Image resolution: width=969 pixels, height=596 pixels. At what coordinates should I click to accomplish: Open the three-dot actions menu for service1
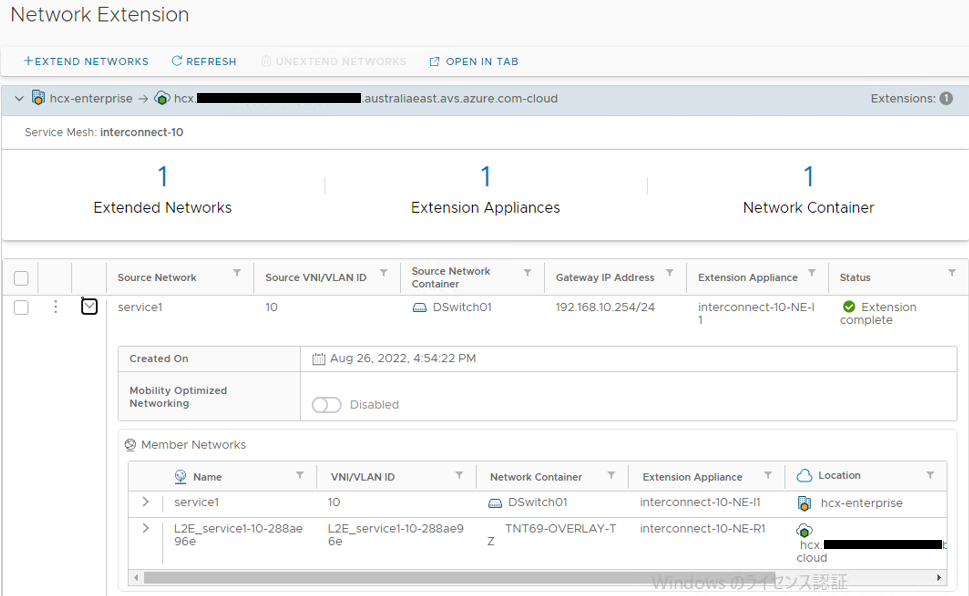point(56,307)
